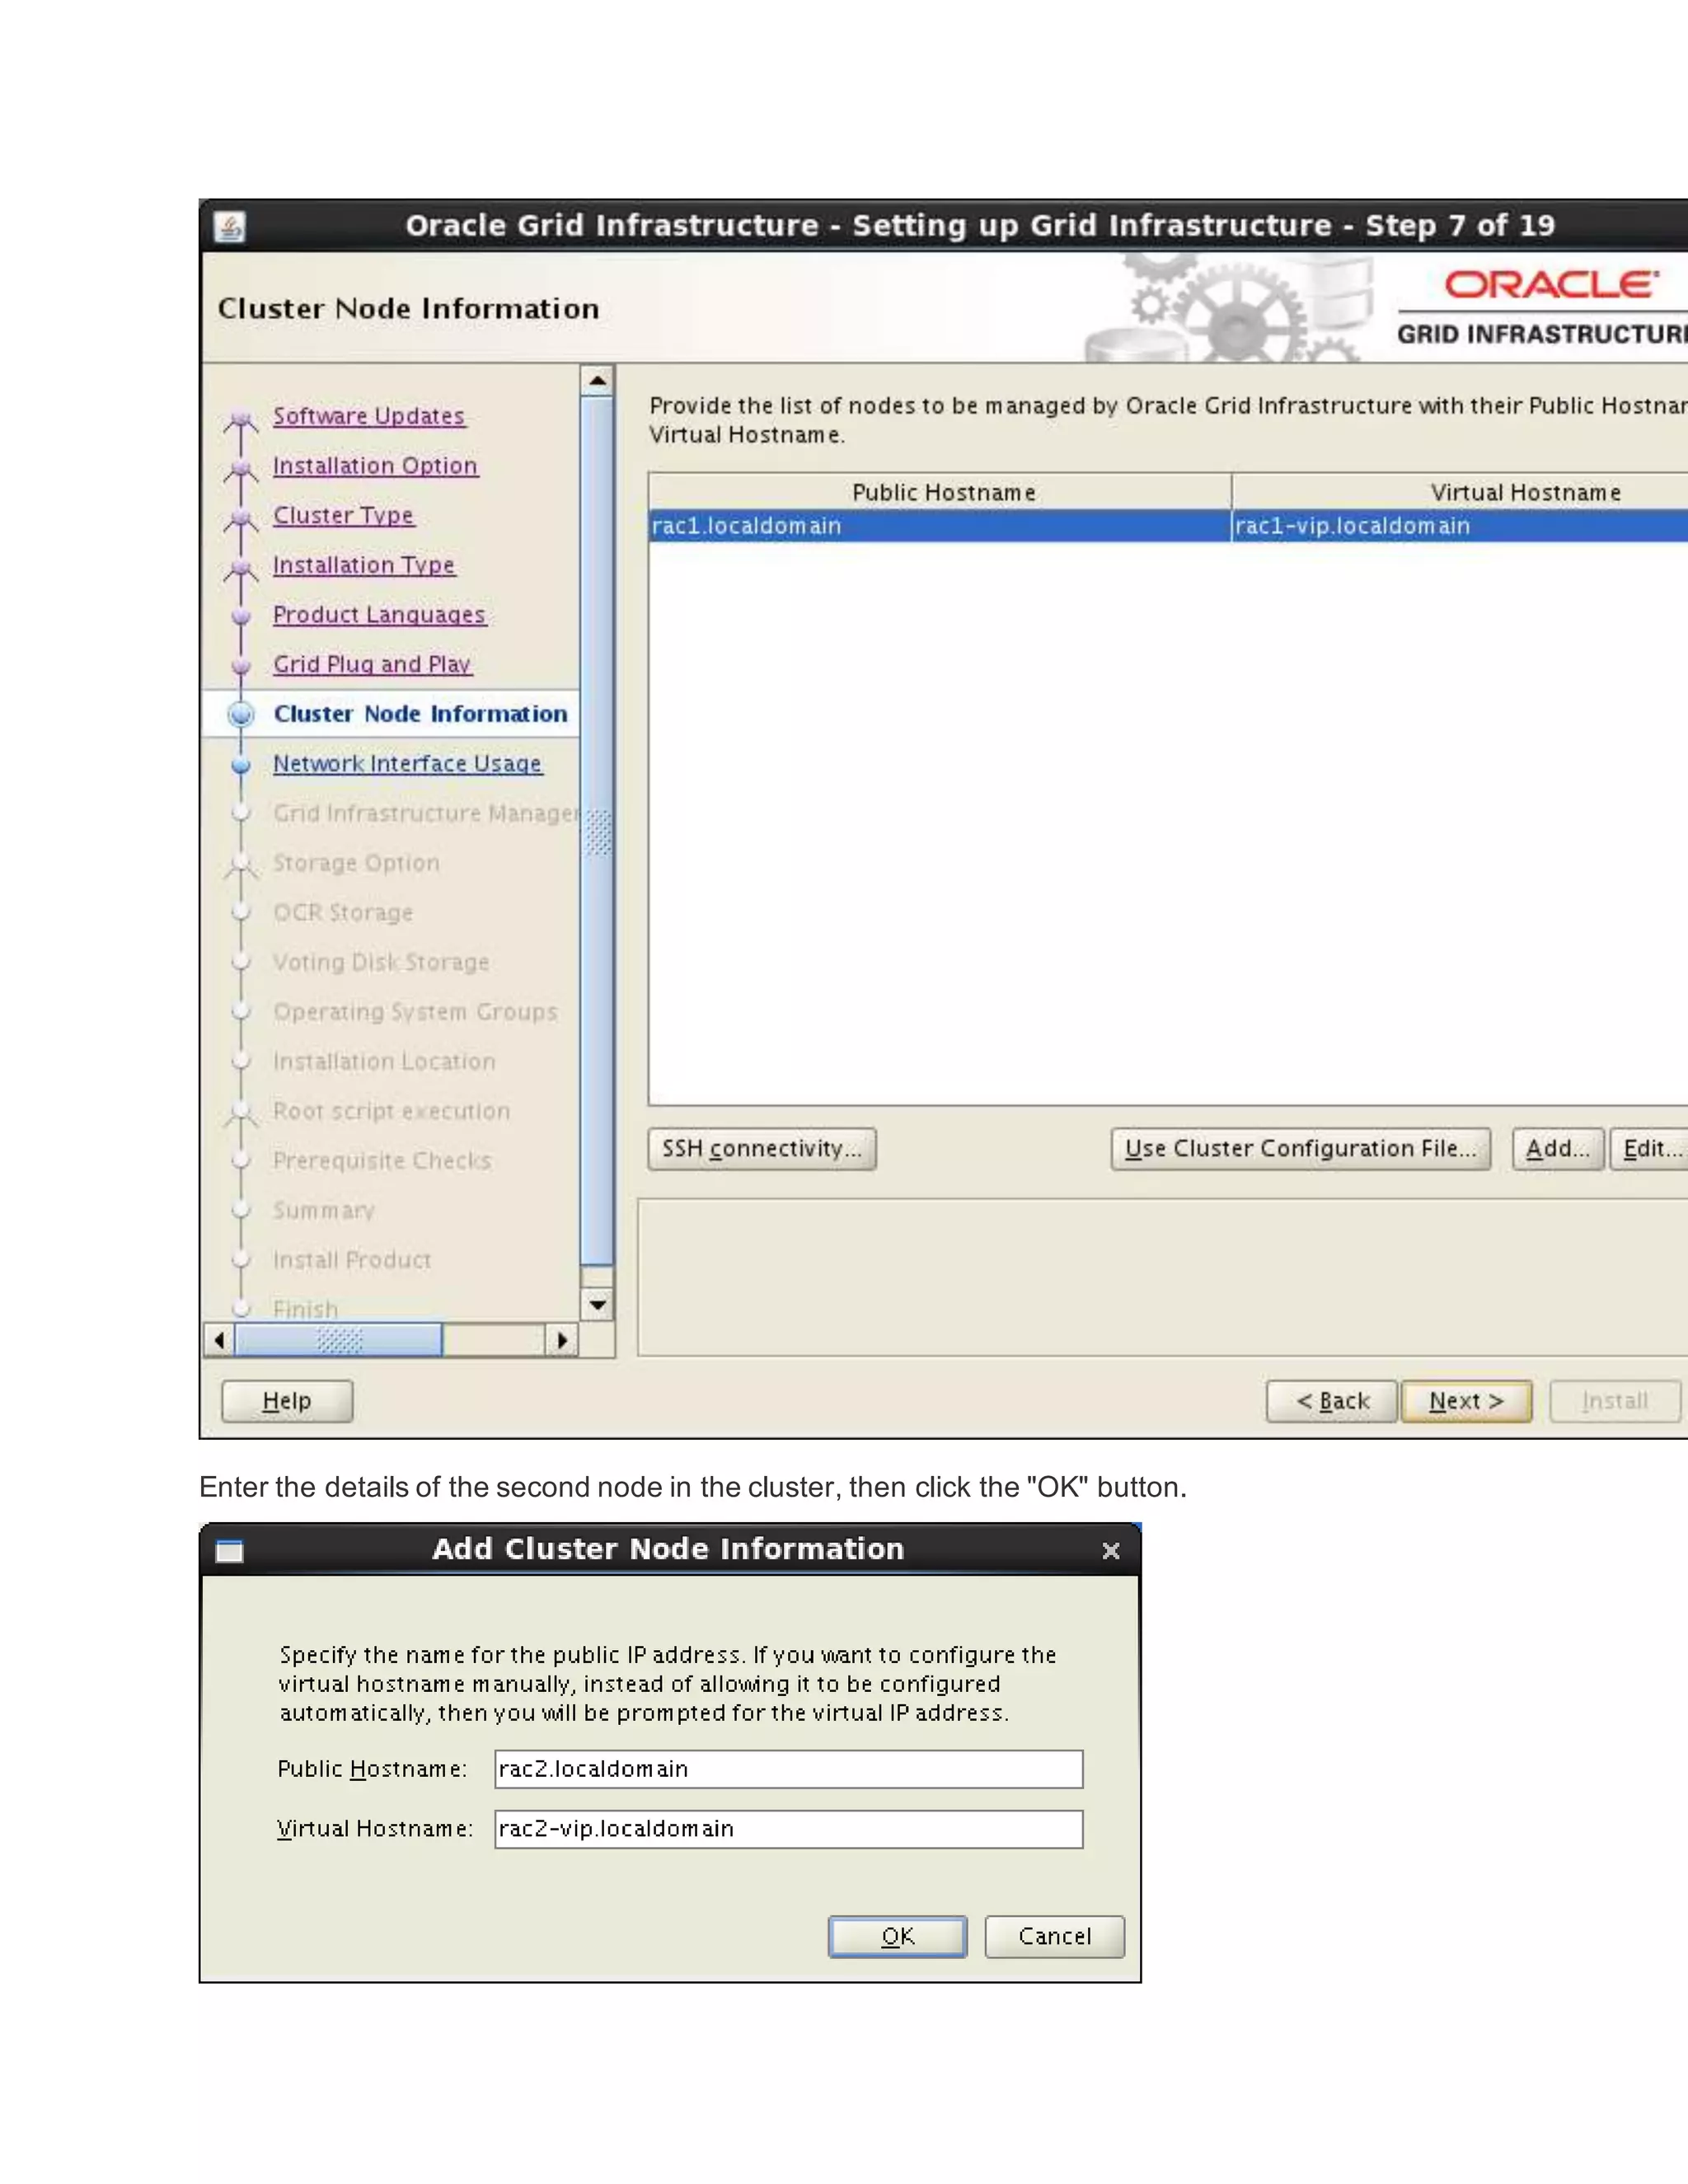Open the Cluster Type step
Screen dimensions: 1688x2184
click(343, 516)
